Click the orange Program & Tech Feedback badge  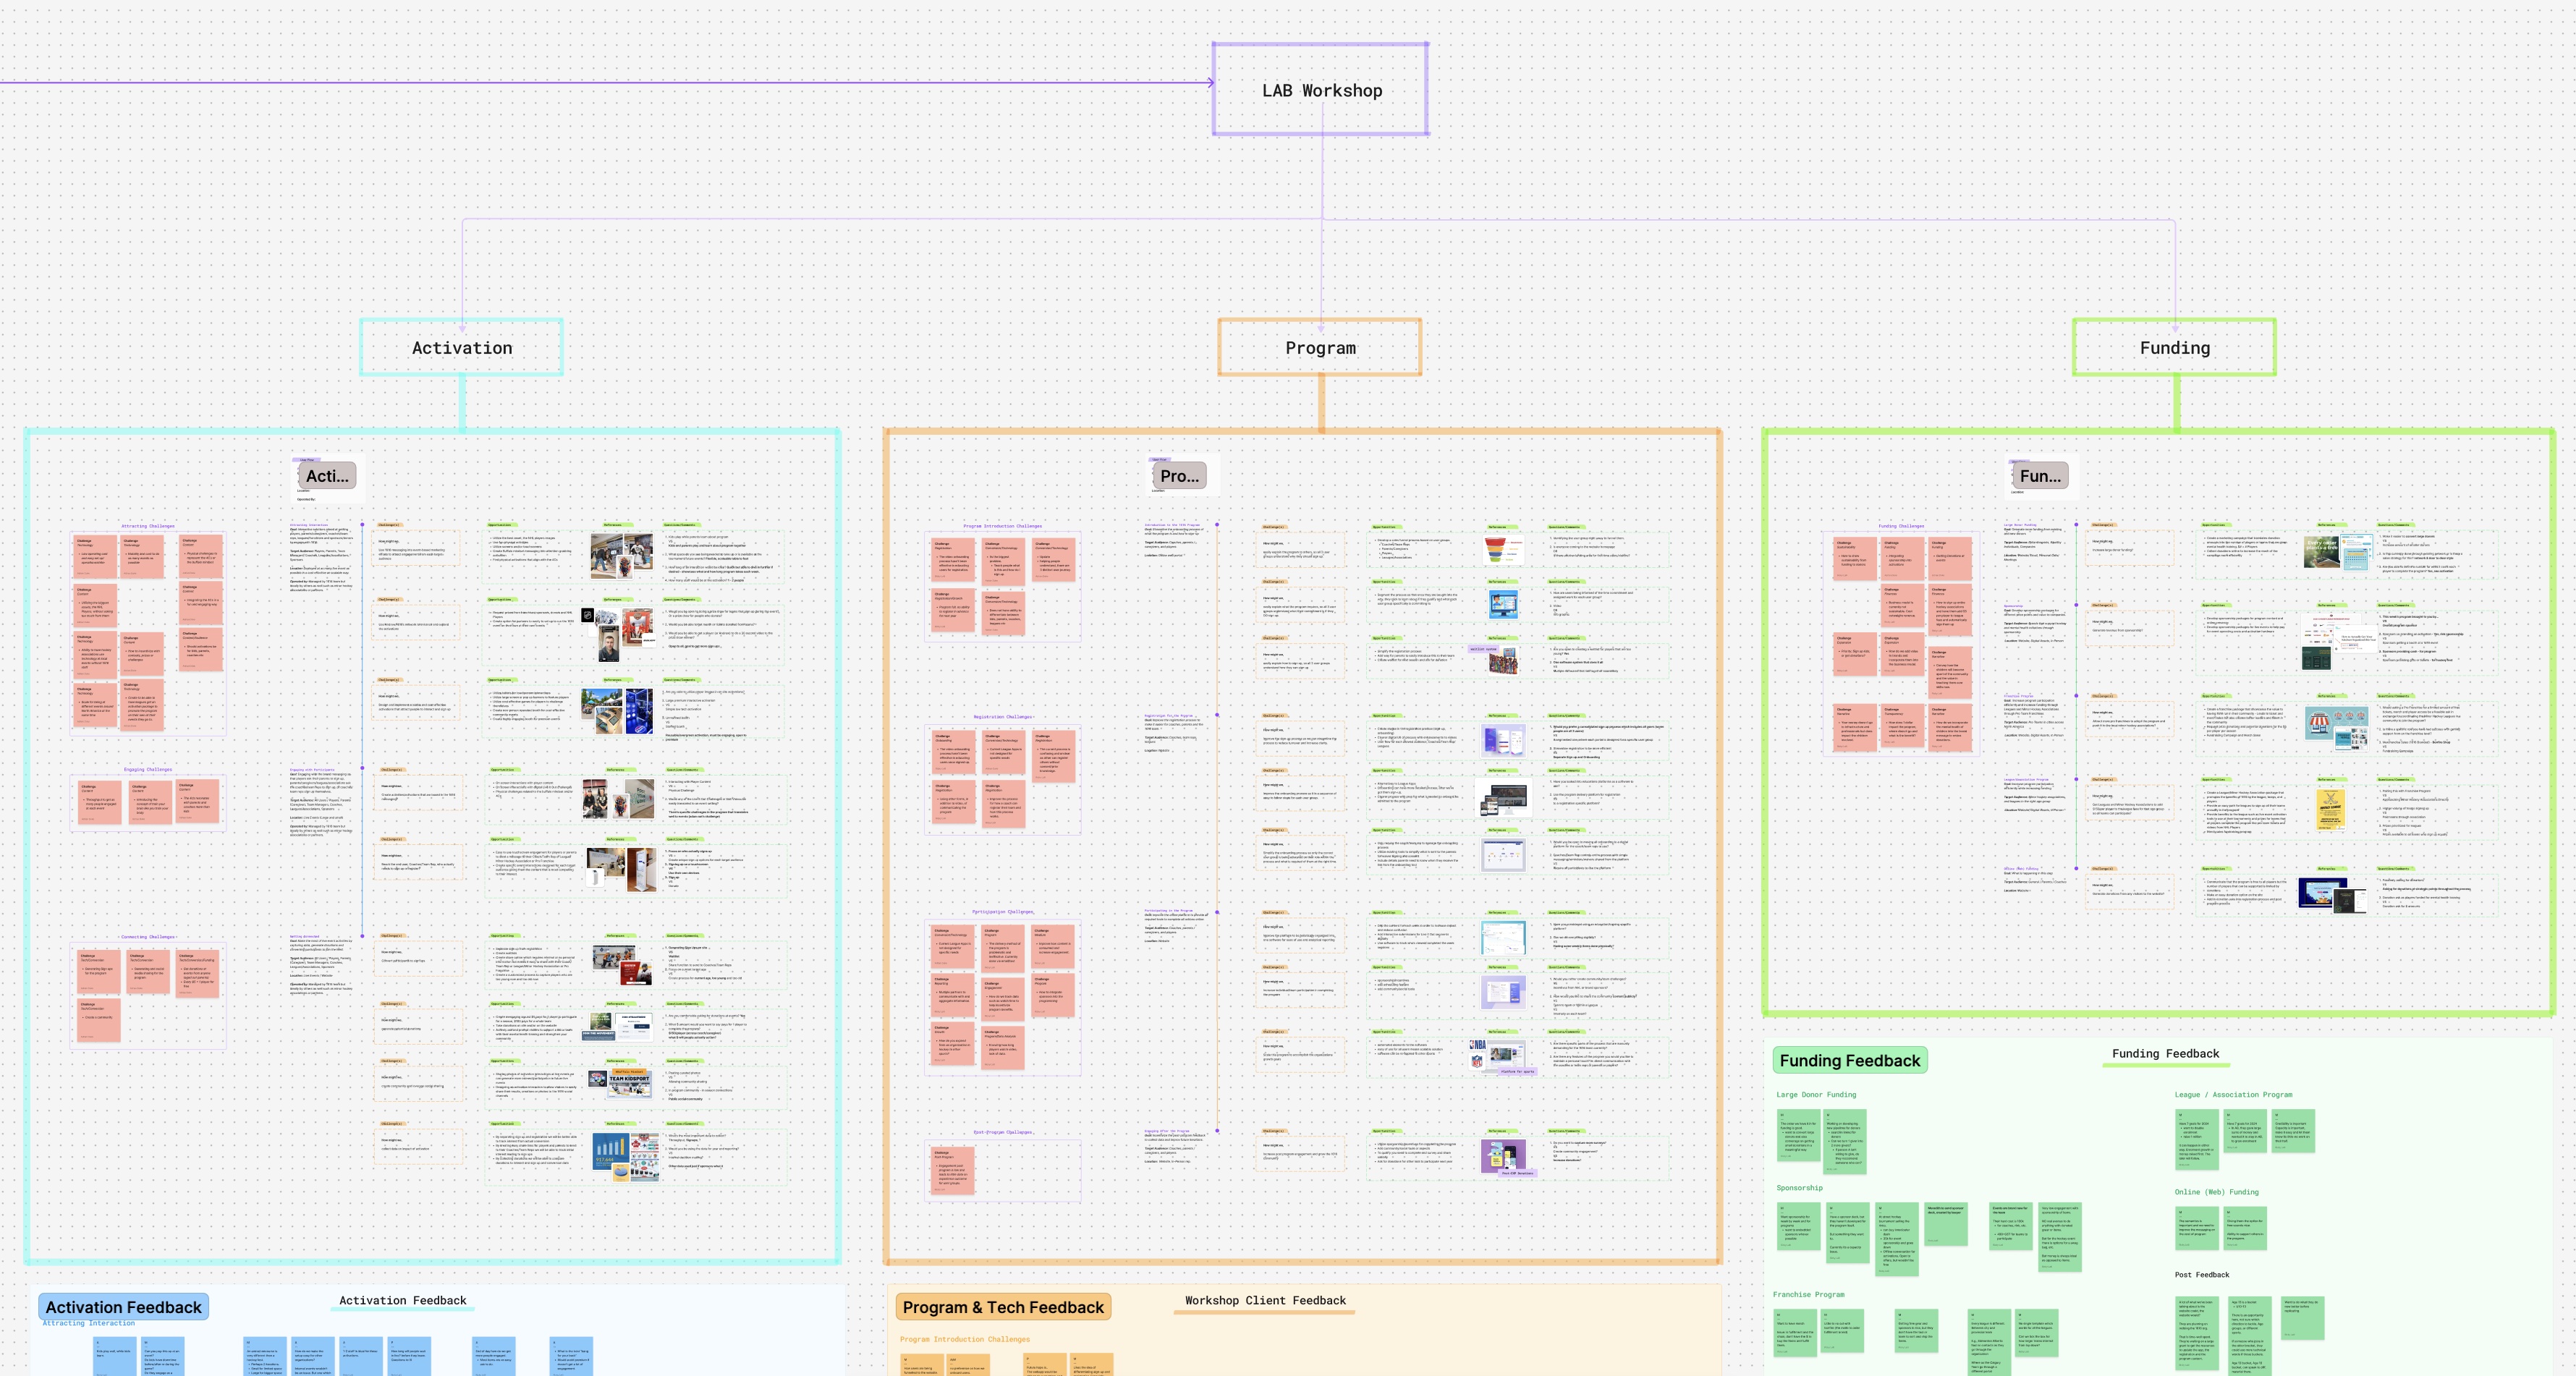click(x=1003, y=1307)
